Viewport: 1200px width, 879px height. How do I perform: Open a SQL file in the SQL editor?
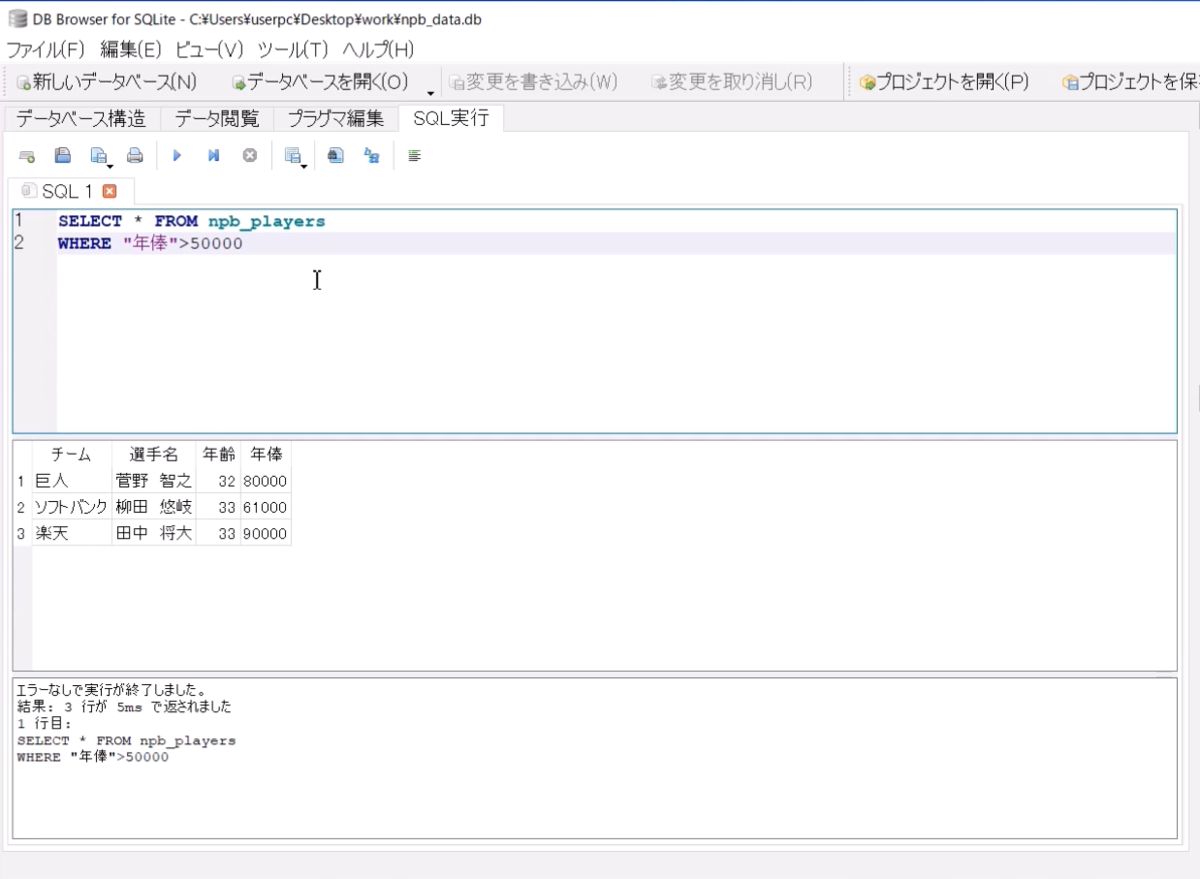pyautogui.click(x=62, y=155)
